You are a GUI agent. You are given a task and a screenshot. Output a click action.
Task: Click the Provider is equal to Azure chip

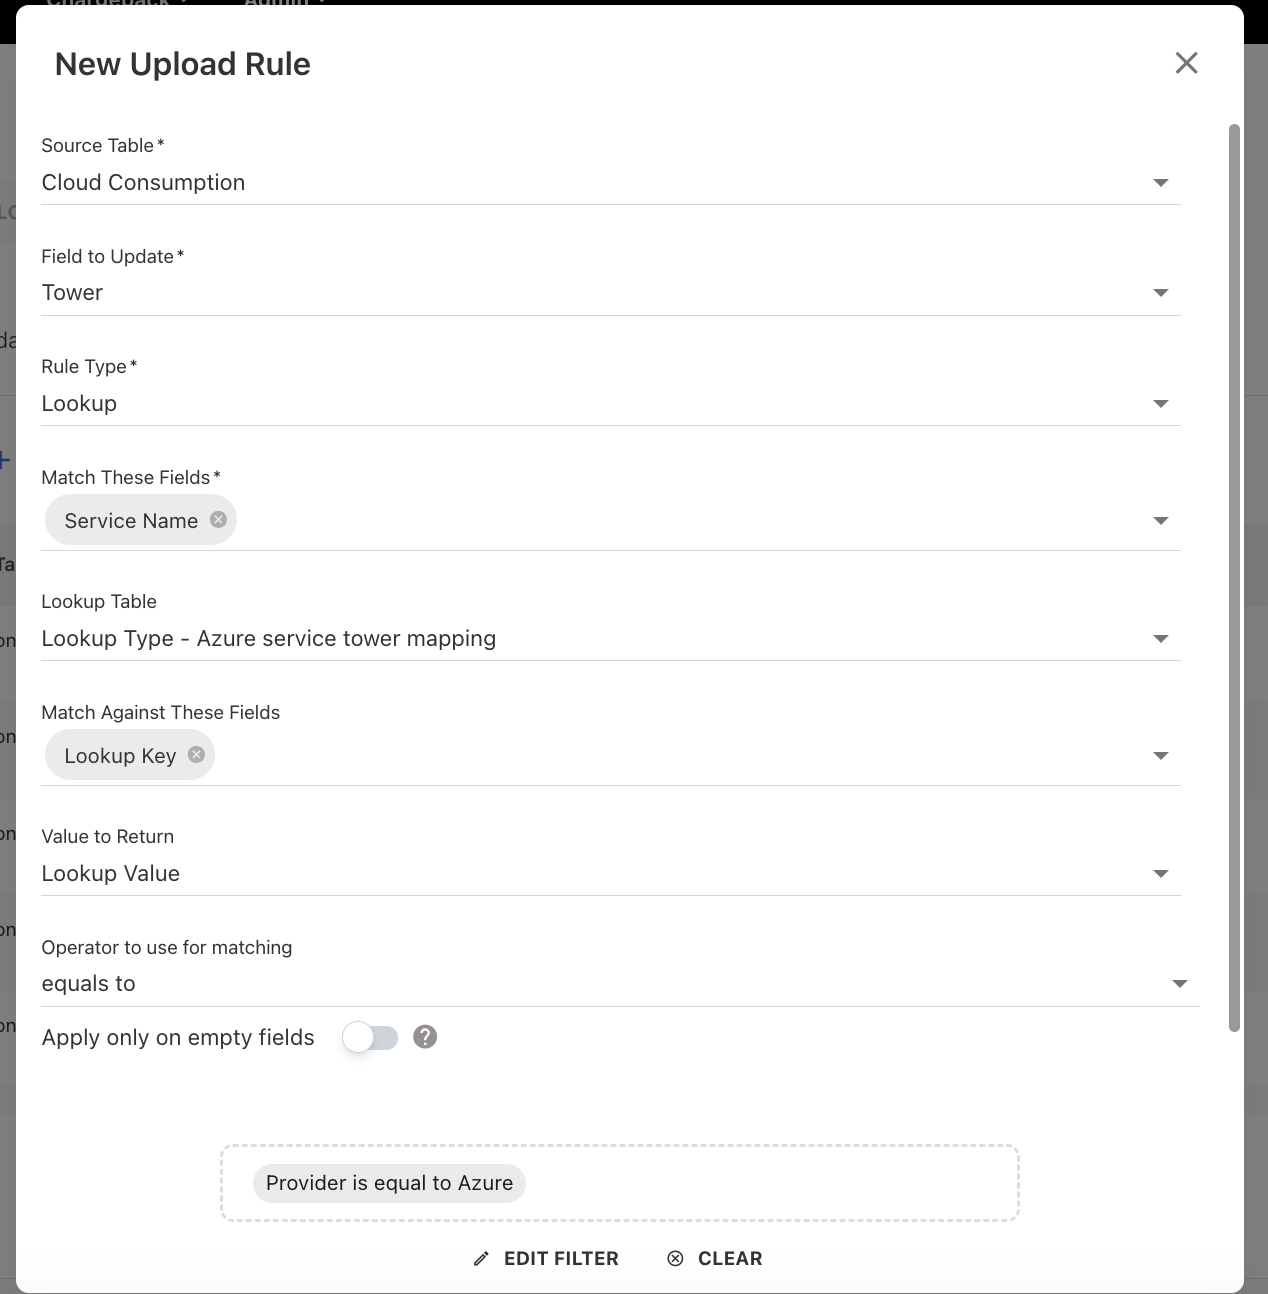pyautogui.click(x=389, y=1183)
